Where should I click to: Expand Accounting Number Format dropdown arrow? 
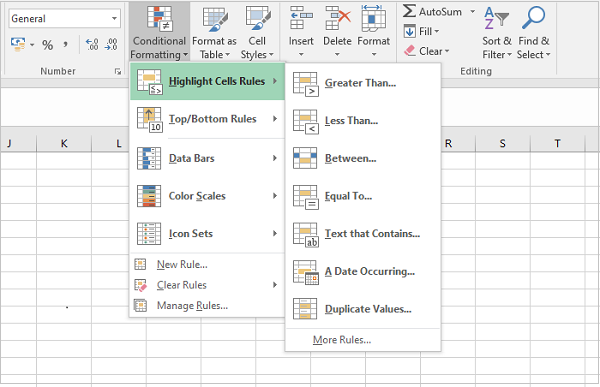(32, 45)
